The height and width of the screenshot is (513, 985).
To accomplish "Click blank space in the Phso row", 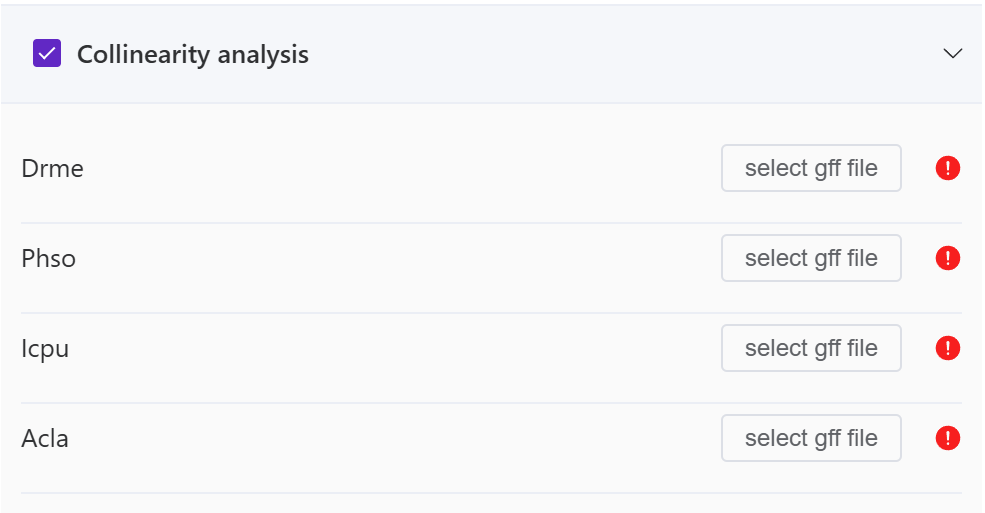I will coord(400,258).
